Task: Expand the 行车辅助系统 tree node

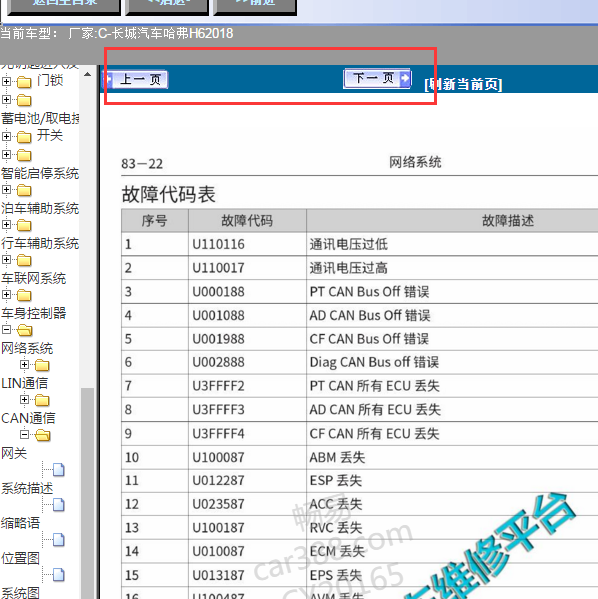Action: [6, 224]
